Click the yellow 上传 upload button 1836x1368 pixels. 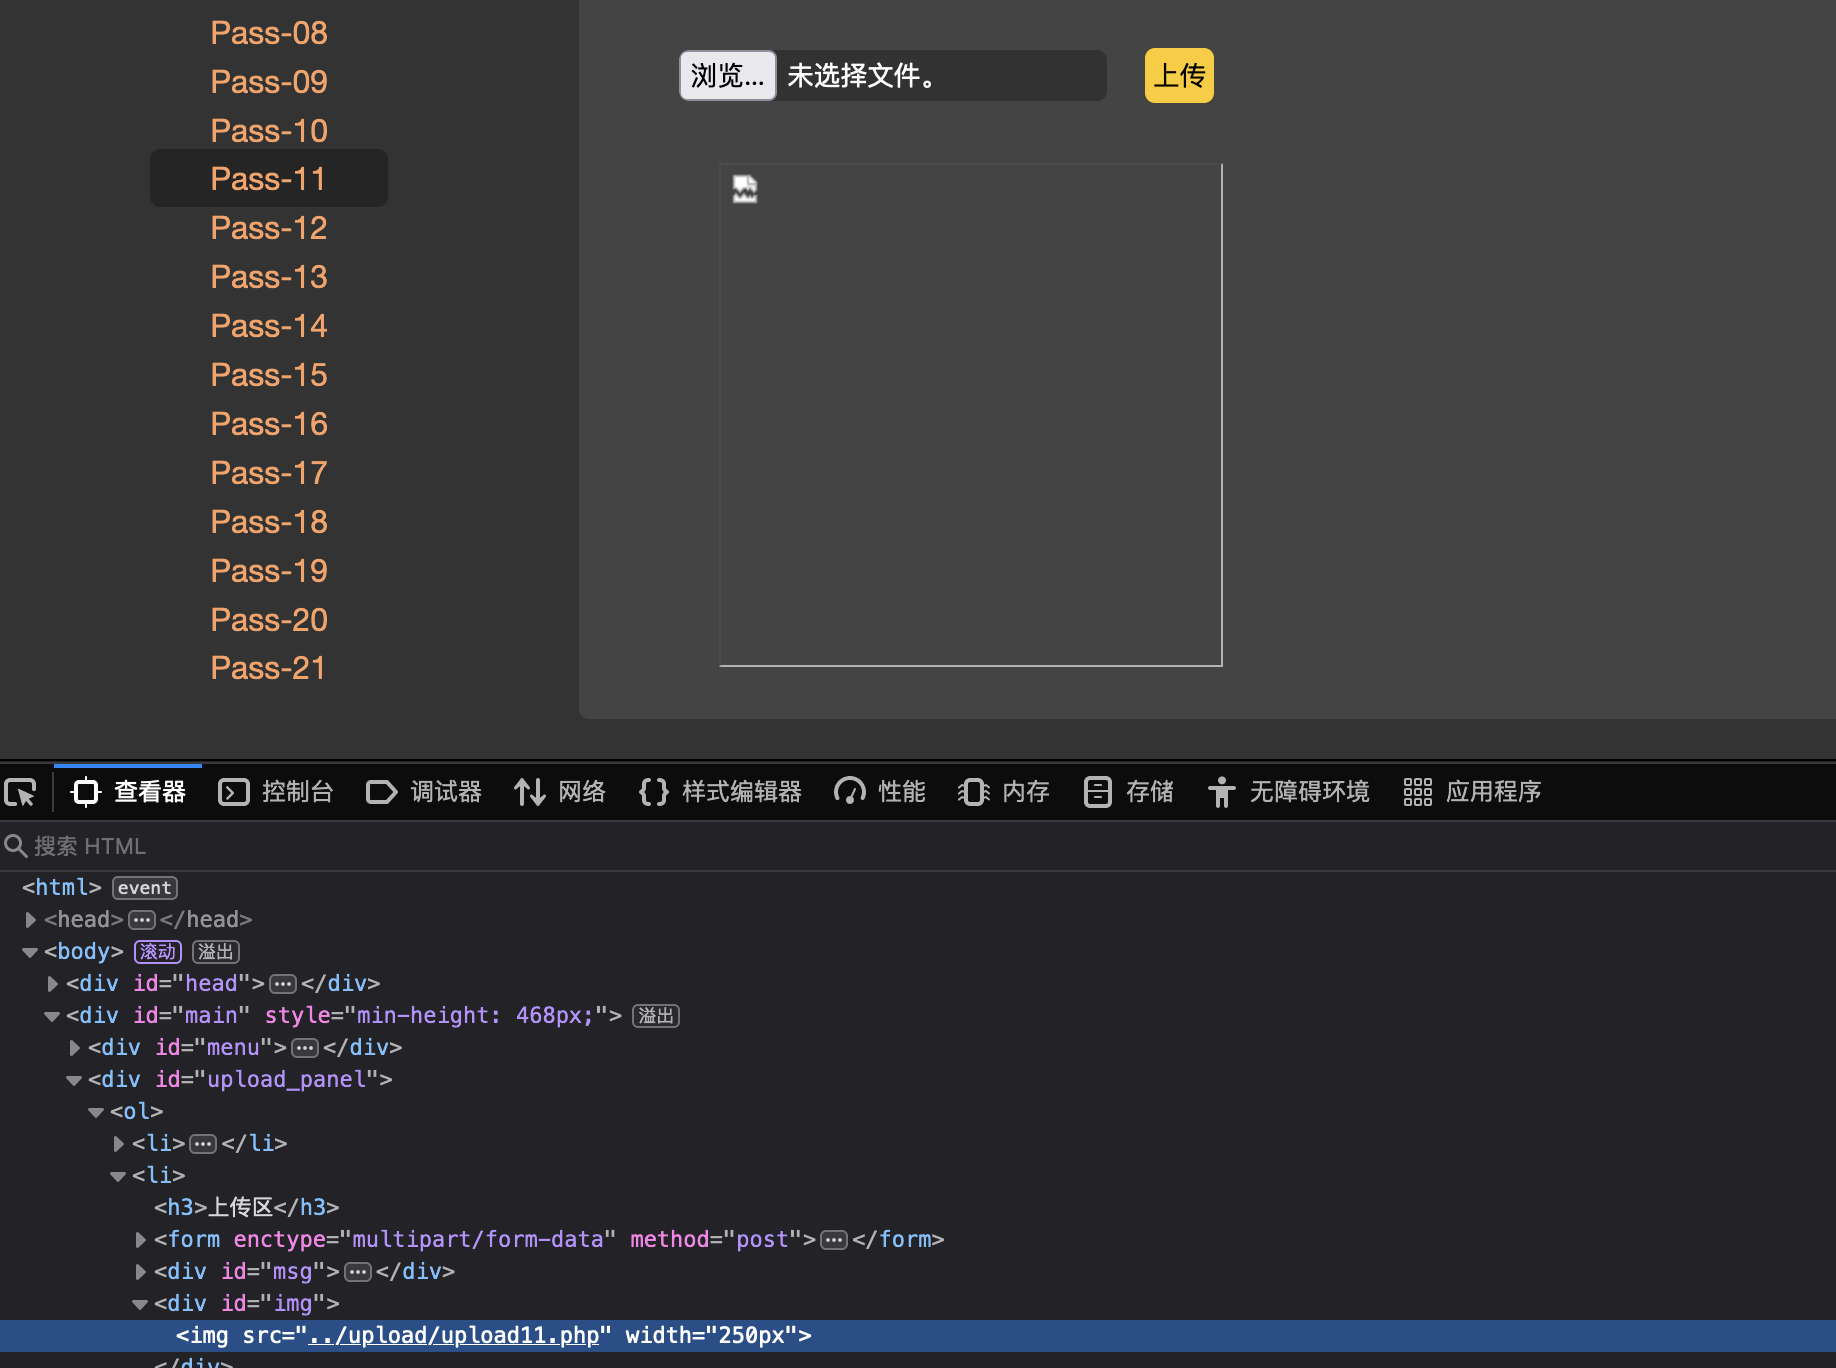[1179, 76]
